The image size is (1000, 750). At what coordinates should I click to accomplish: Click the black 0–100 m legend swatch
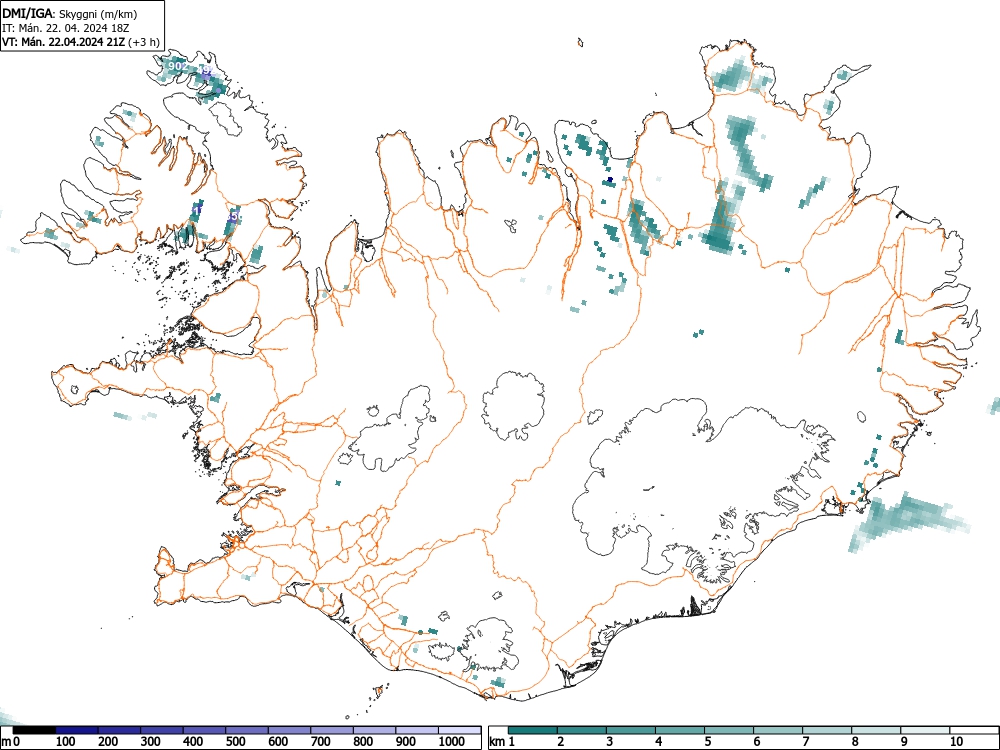tap(34, 730)
